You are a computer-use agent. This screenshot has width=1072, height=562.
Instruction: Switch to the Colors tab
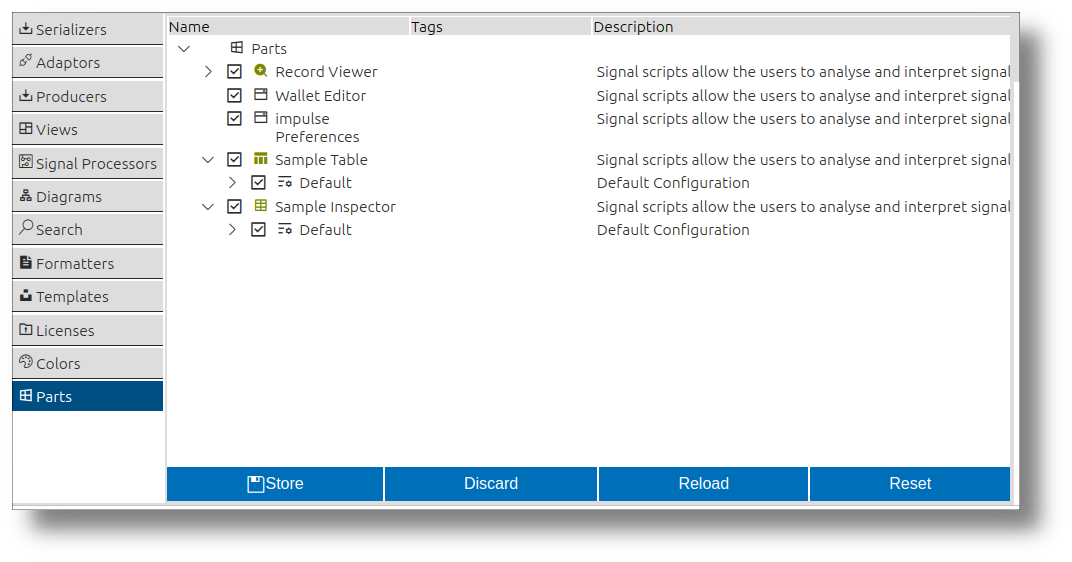coord(88,363)
